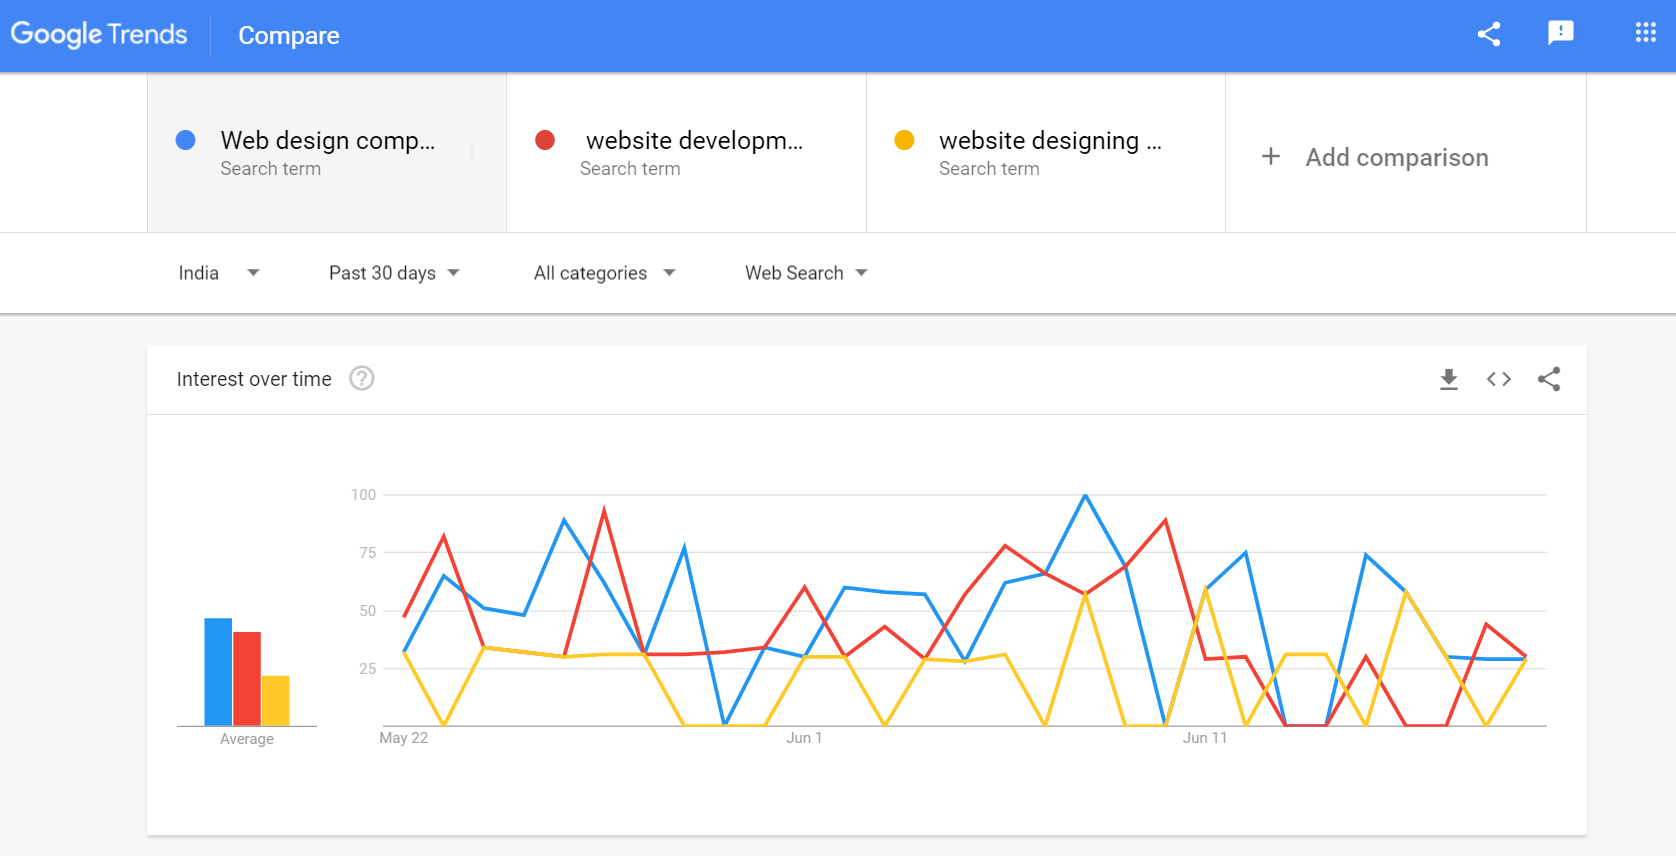Open help icon beside Interest over time
The image size is (1676, 856).
[x=362, y=378]
